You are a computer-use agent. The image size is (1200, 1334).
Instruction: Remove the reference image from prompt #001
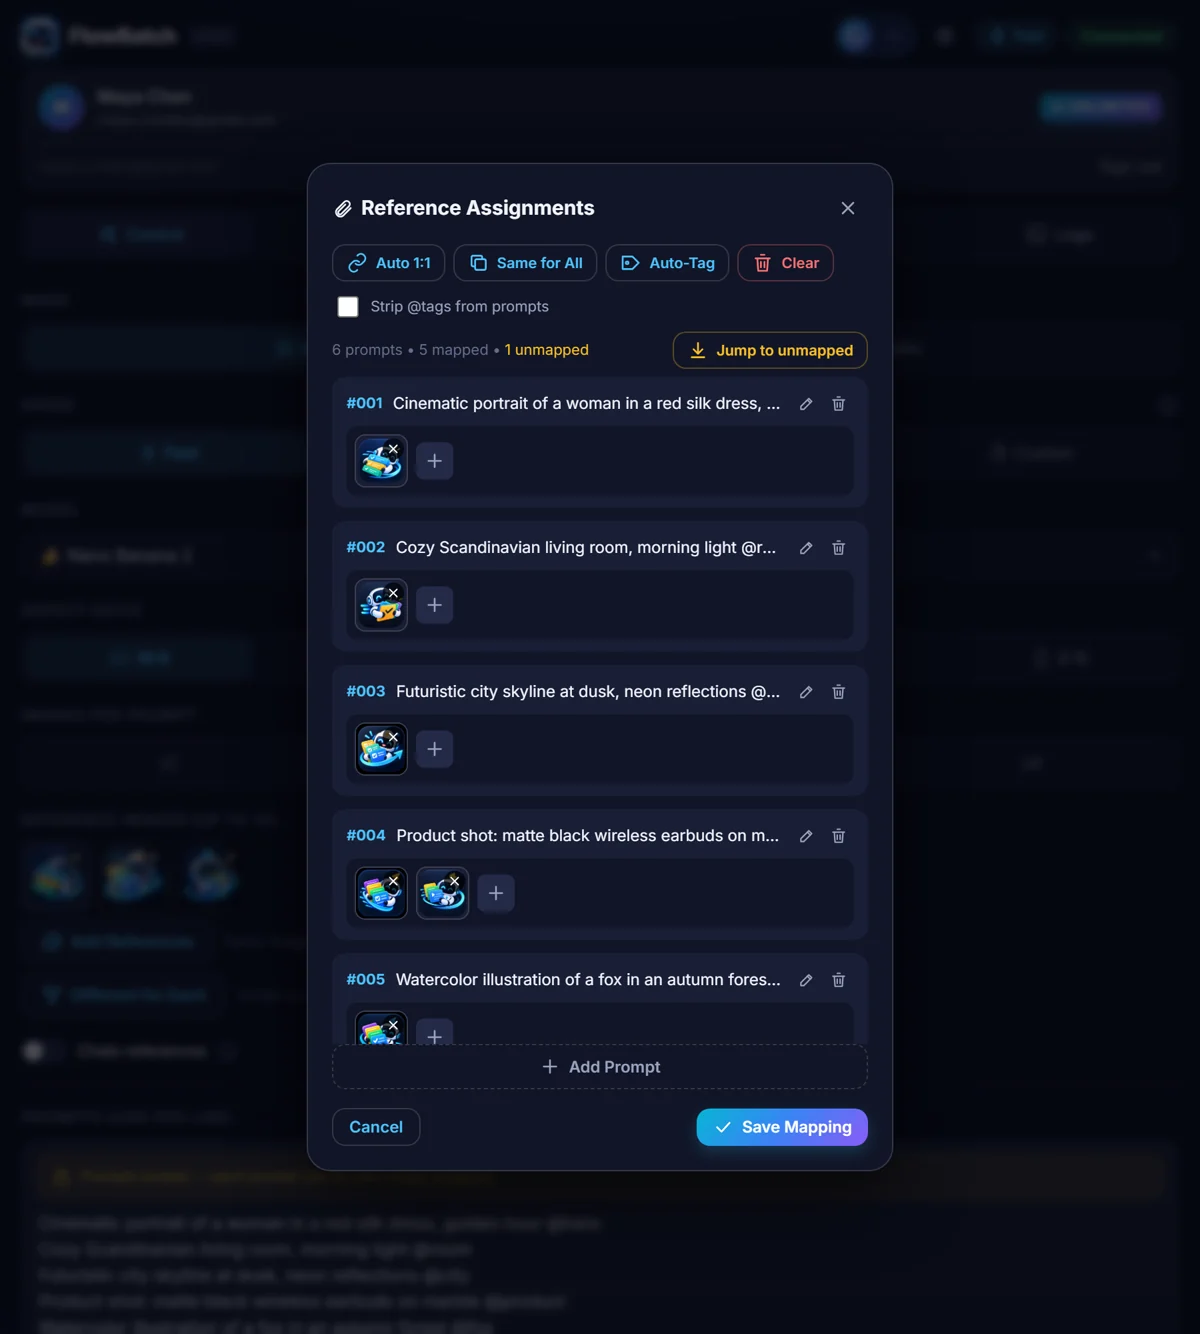coord(394,449)
